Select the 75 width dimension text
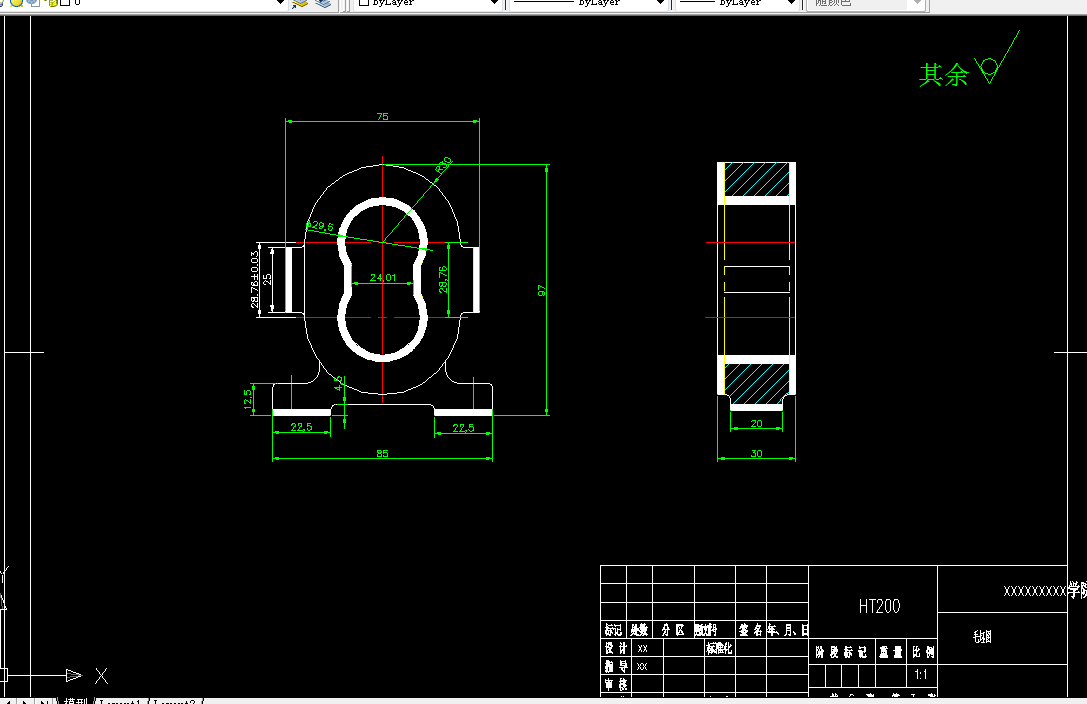Image resolution: width=1087 pixels, height=704 pixels. (x=383, y=116)
